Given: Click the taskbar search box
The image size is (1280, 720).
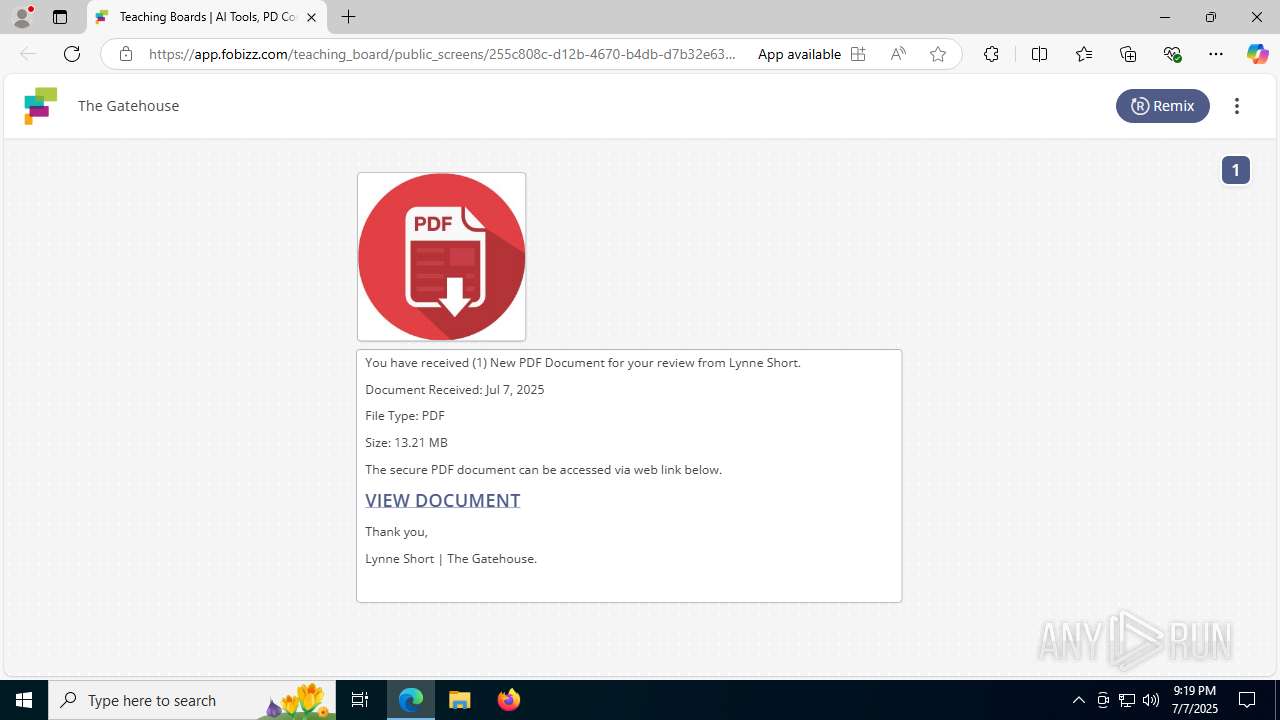Looking at the screenshot, I should [x=192, y=700].
